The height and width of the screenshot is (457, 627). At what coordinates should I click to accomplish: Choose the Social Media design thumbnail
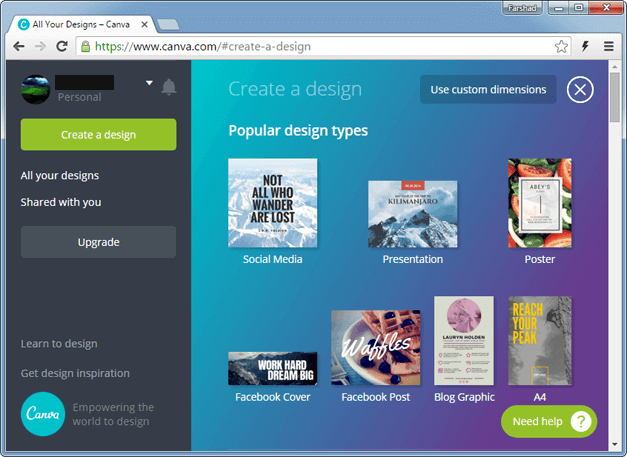tap(273, 203)
